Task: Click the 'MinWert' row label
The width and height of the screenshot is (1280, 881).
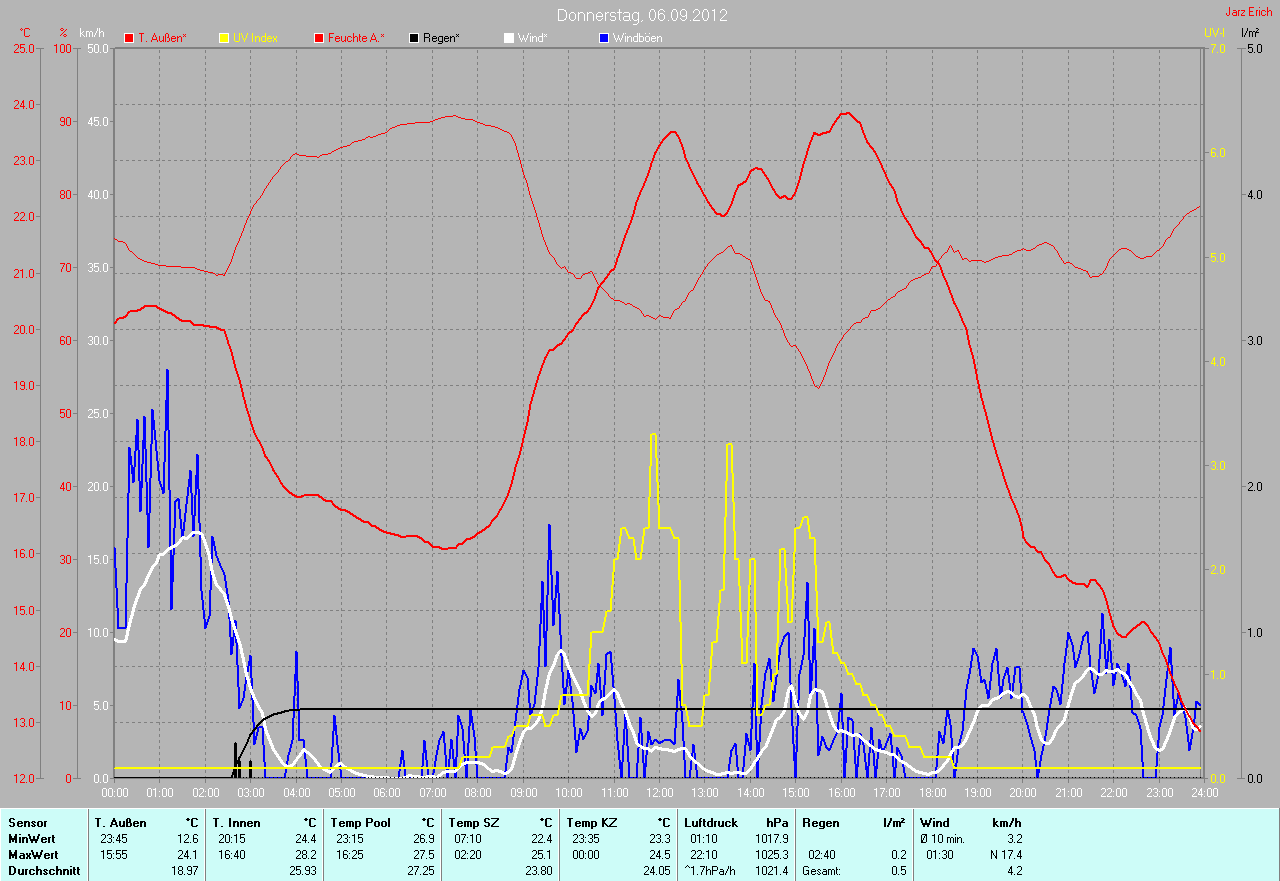Action: pos(32,839)
